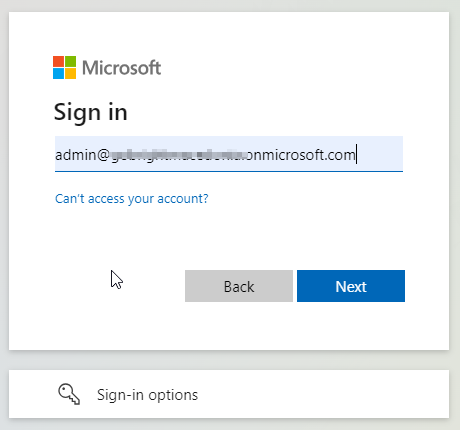460x430 pixels.
Task: Click the blue square in Microsoft logo
Action: coord(58,73)
